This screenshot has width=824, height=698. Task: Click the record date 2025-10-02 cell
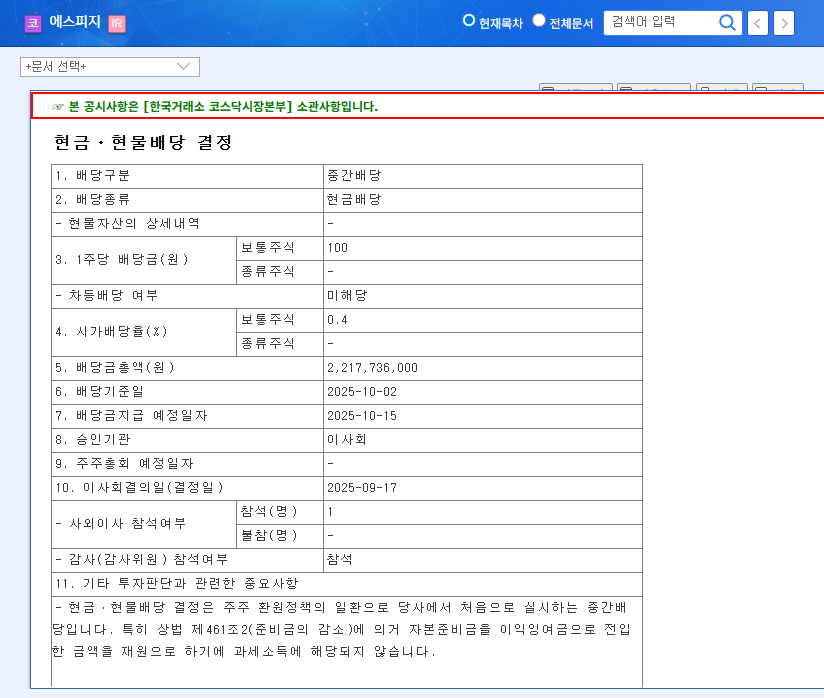coord(360,392)
